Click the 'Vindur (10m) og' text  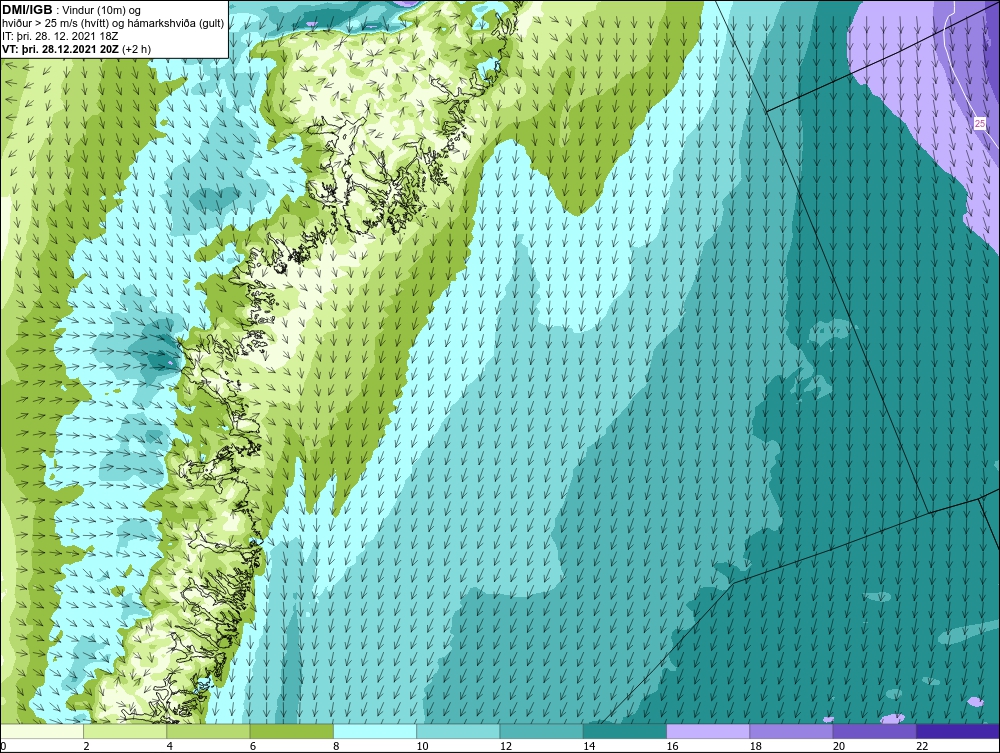point(101,10)
